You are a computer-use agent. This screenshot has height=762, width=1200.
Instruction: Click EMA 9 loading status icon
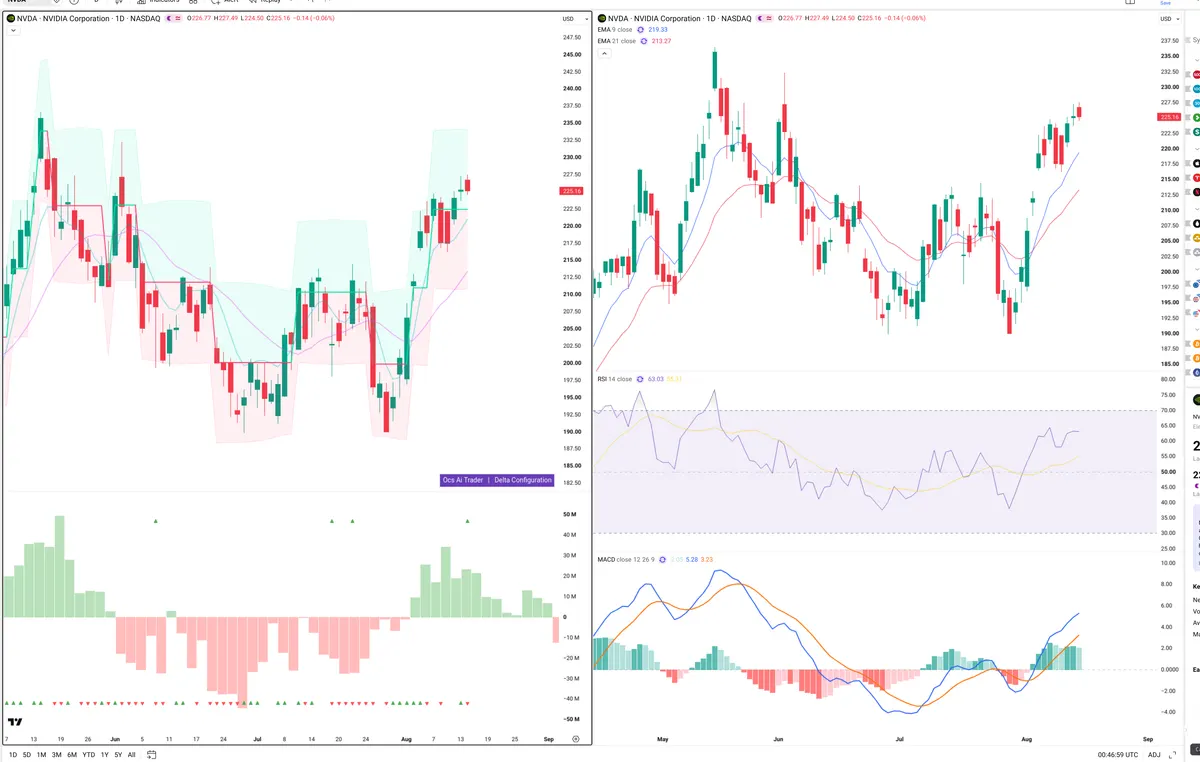[x=641, y=30]
